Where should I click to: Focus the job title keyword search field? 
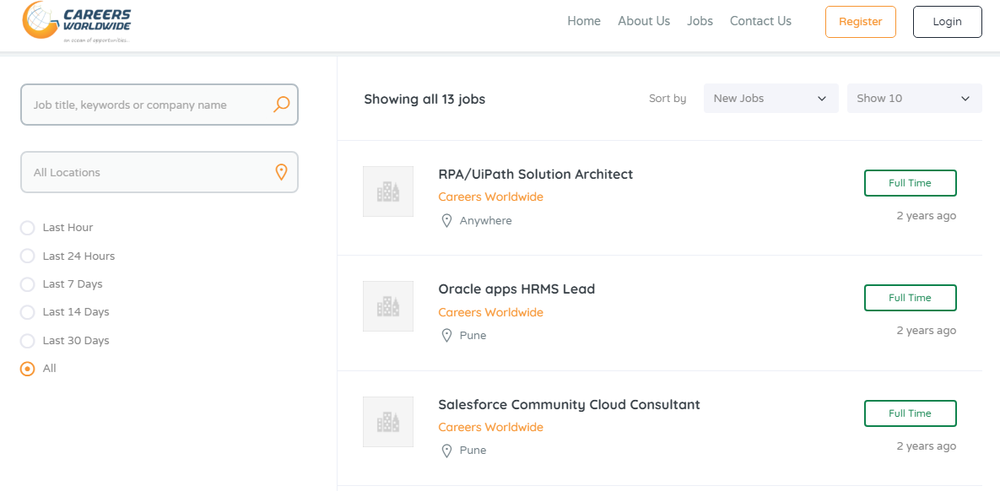(x=145, y=105)
